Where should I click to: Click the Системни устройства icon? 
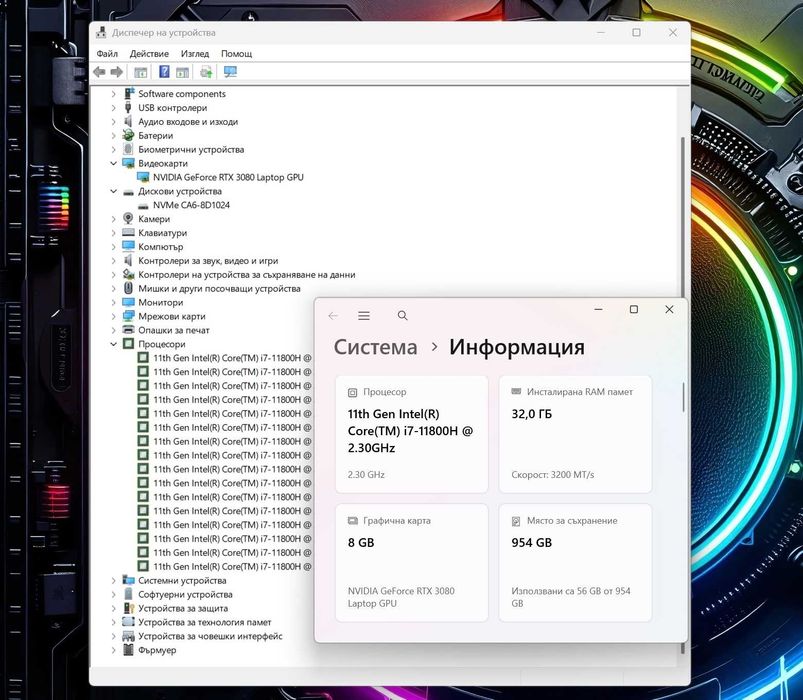[x=128, y=580]
